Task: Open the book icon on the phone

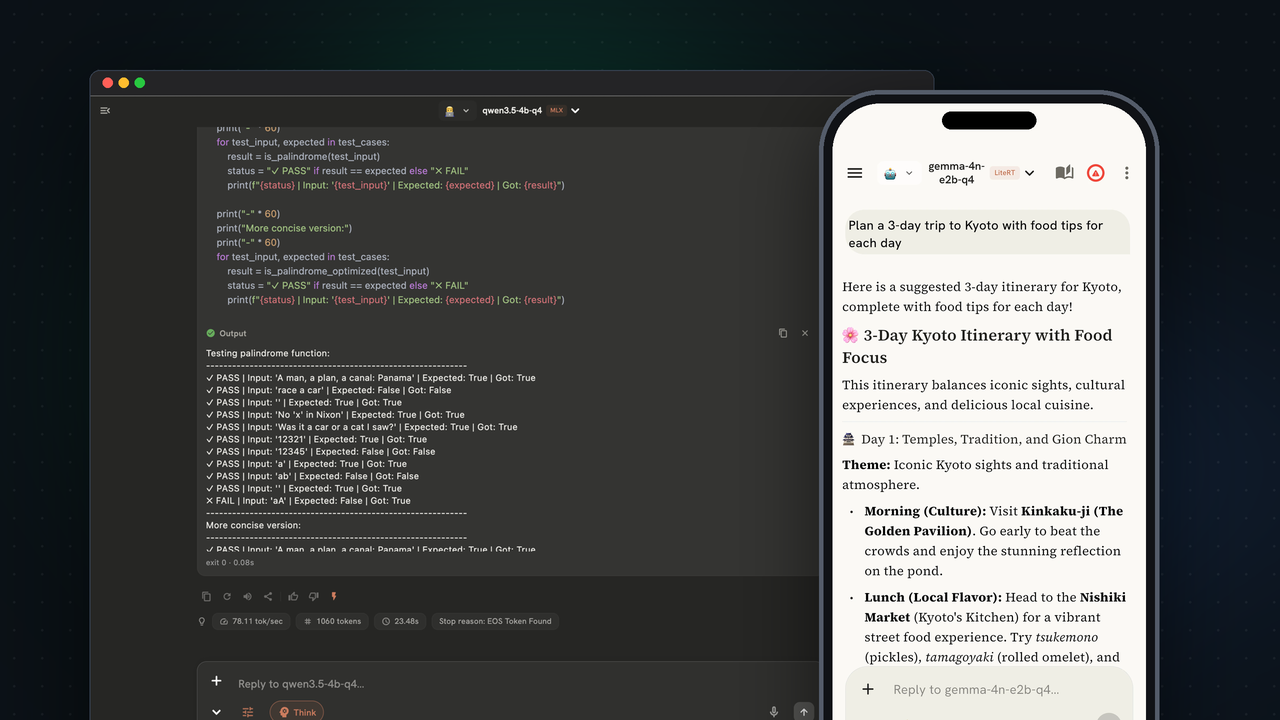Action: coord(1065,173)
